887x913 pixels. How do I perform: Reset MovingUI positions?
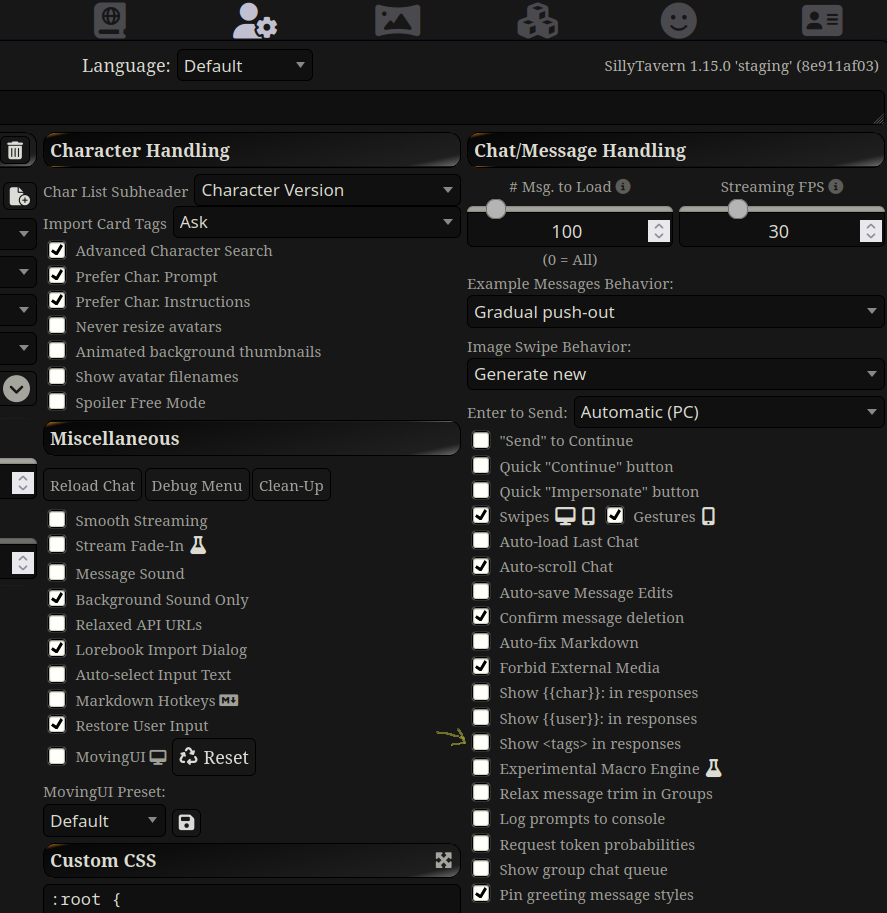(x=214, y=757)
